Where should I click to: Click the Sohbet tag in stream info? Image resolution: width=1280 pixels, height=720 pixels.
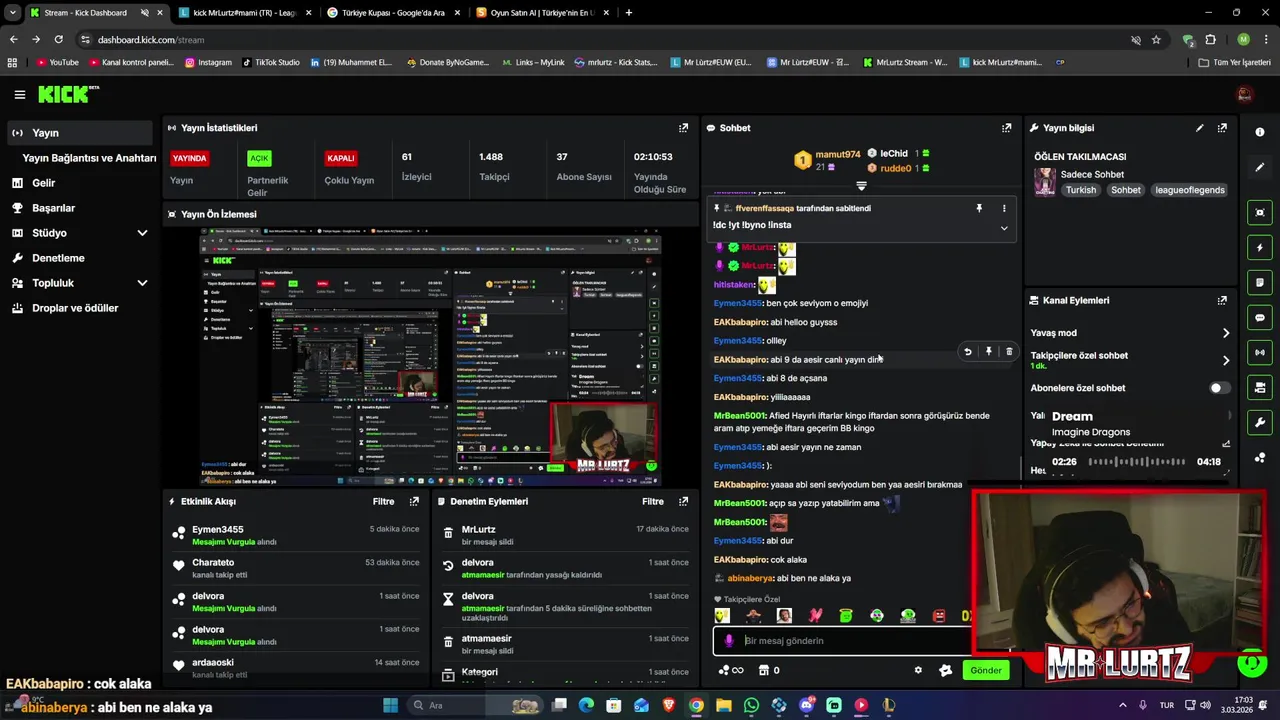click(x=1125, y=190)
